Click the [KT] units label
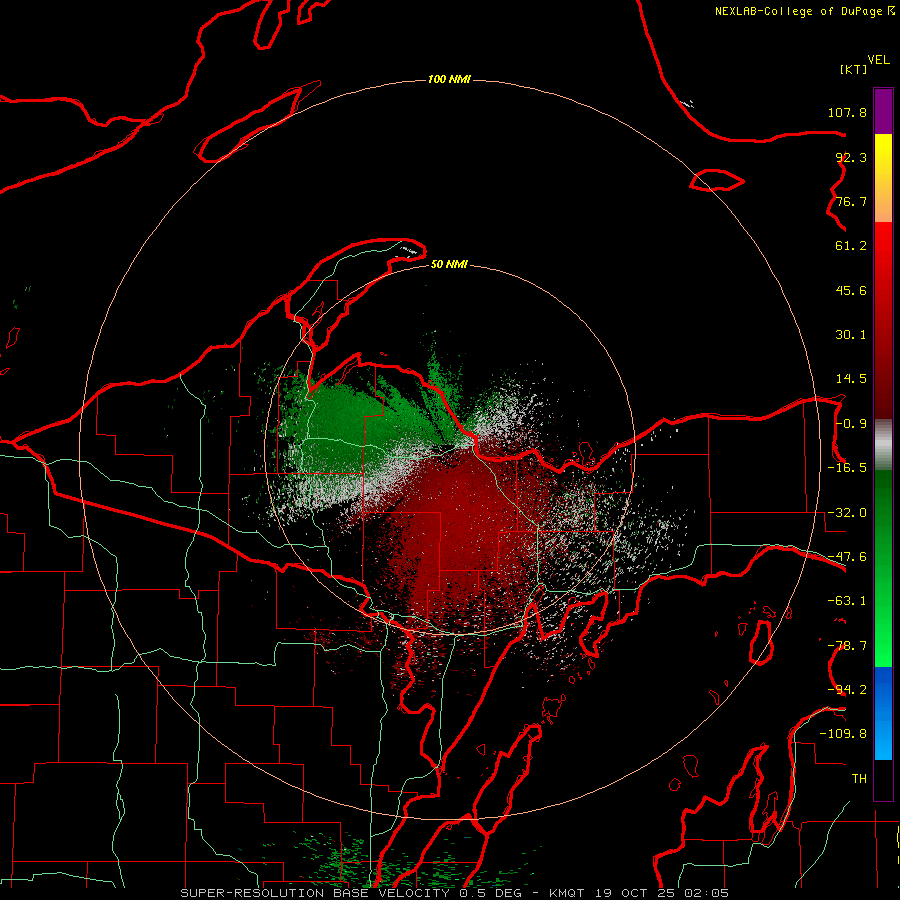 click(x=854, y=69)
